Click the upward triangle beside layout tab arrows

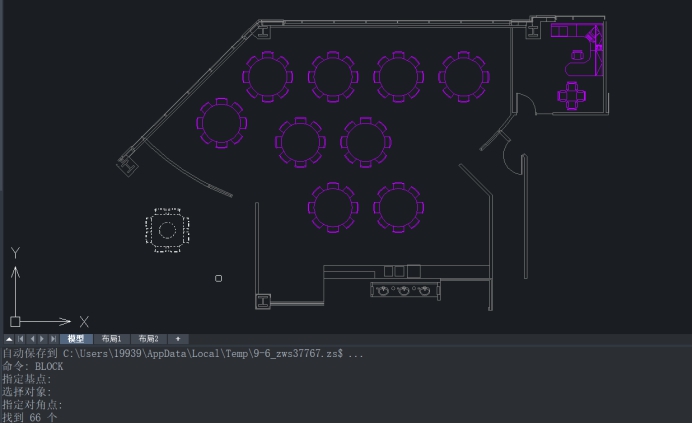[x=9, y=339]
